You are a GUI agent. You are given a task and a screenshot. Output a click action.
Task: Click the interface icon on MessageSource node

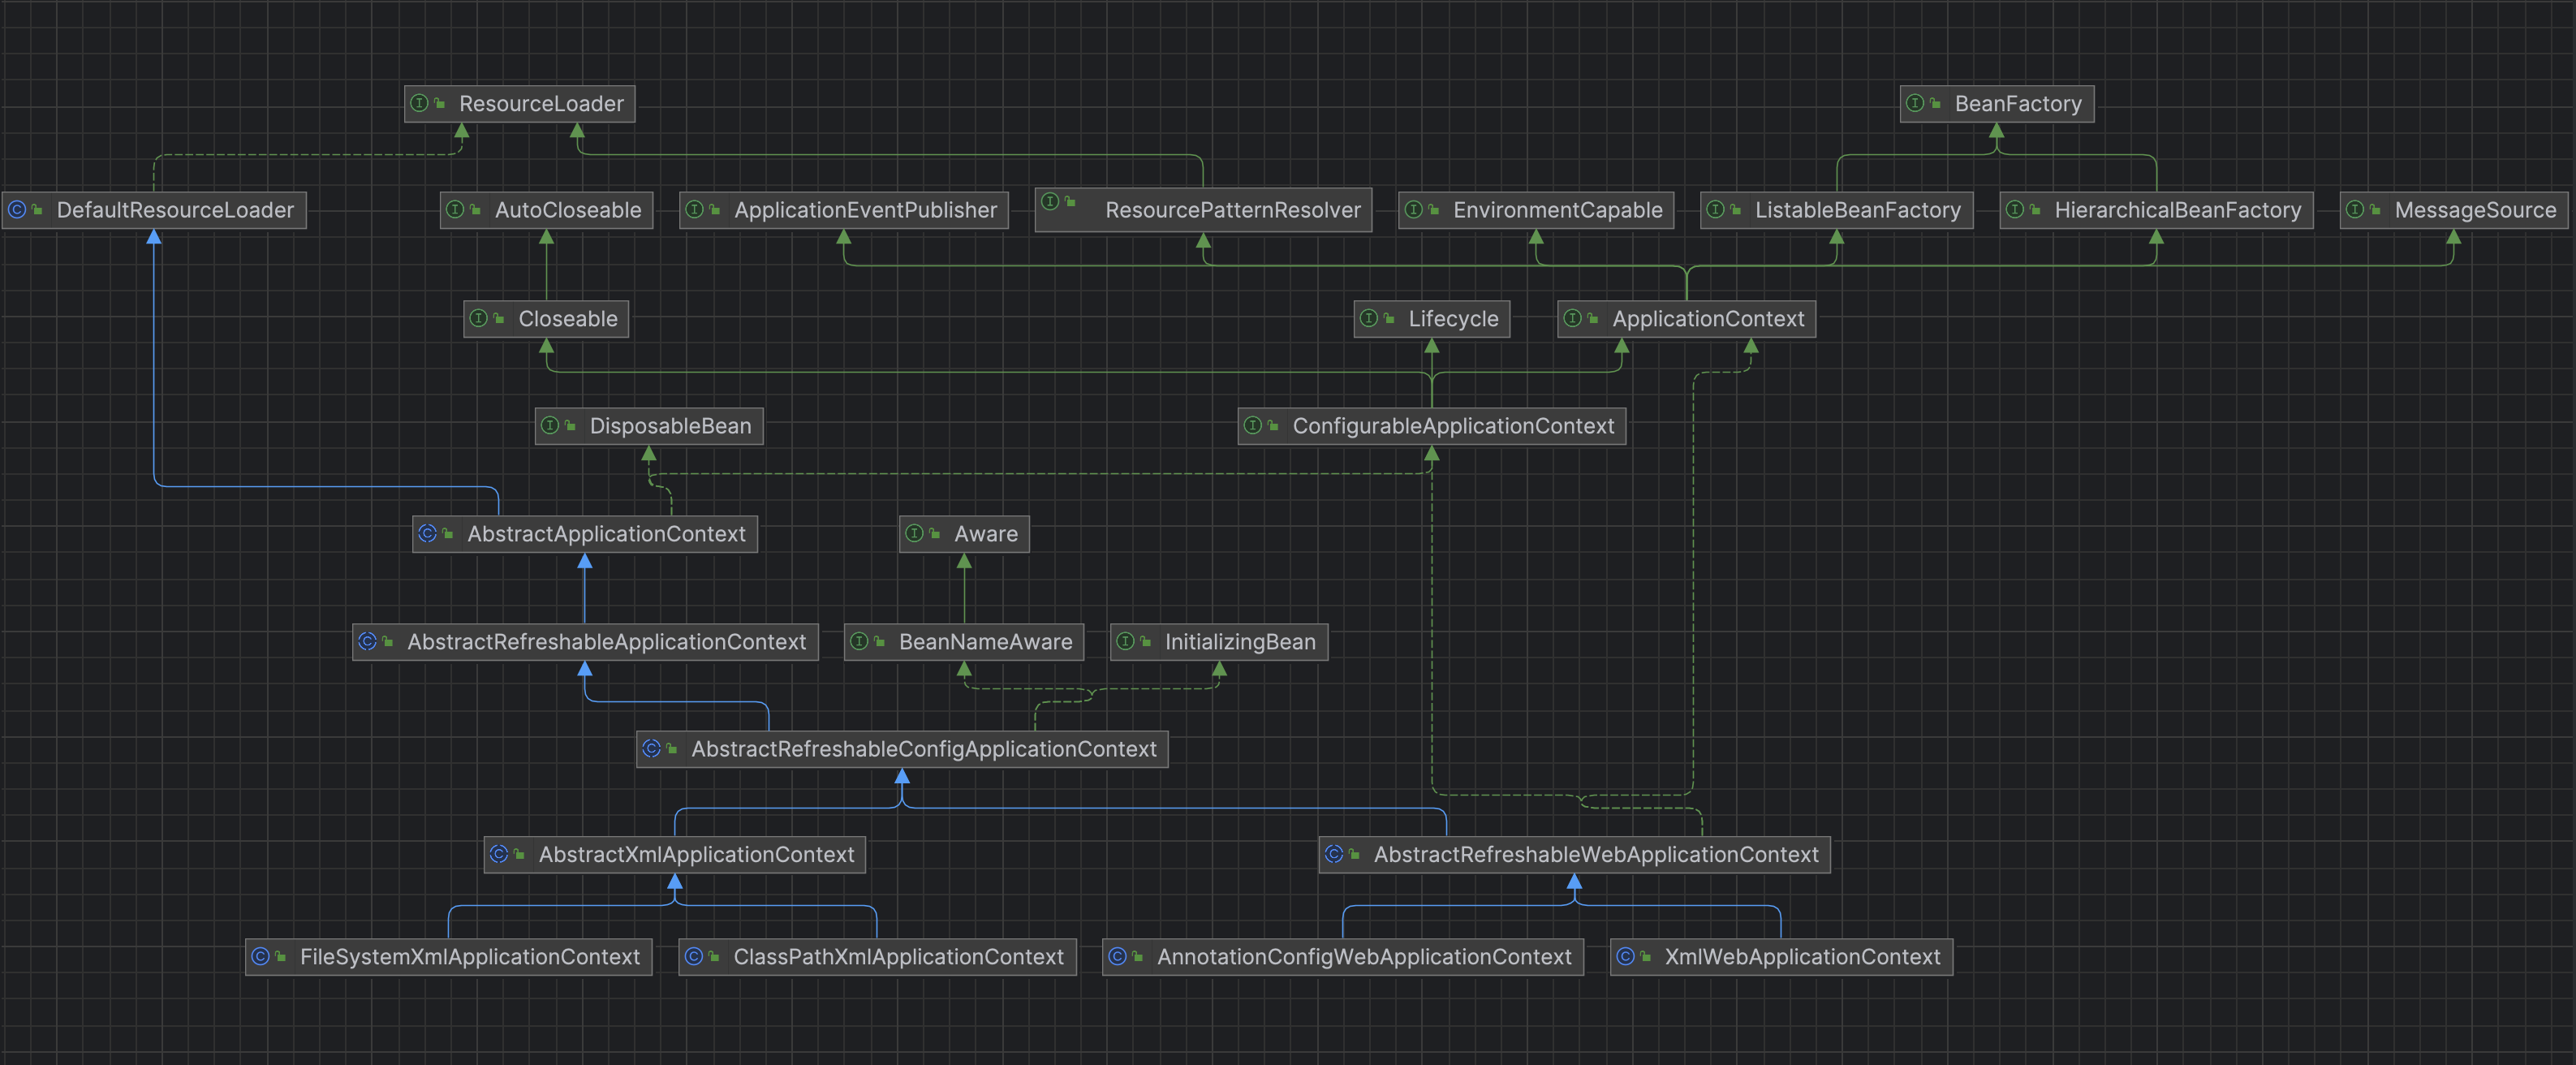click(x=2355, y=210)
